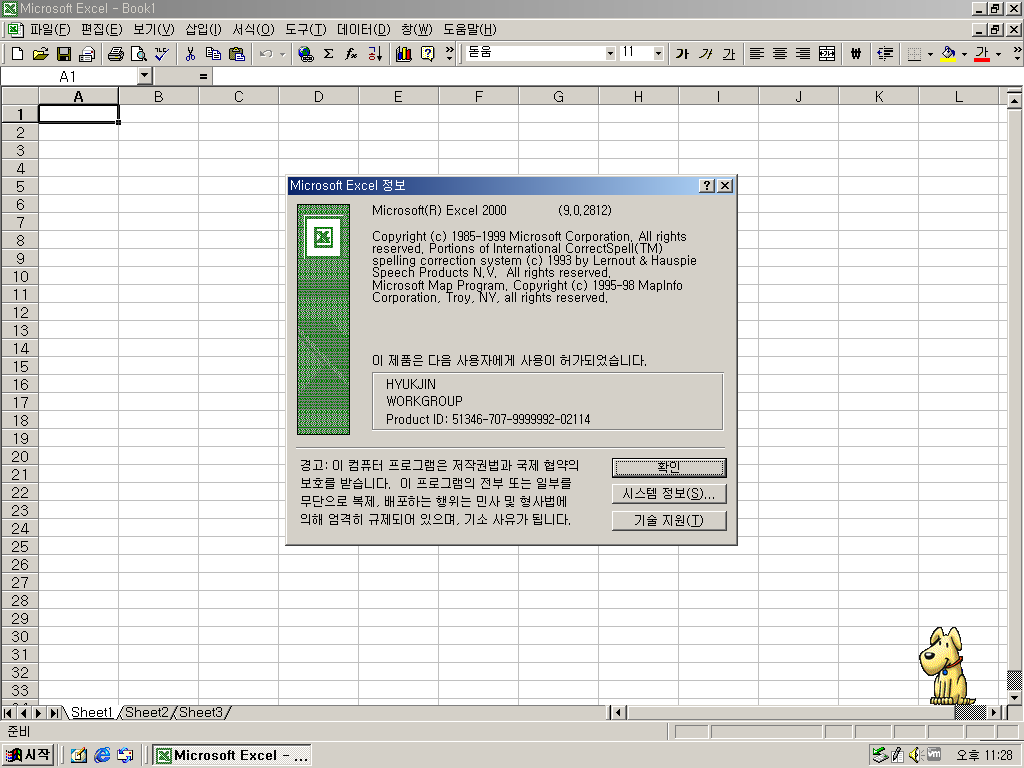This screenshot has width=1024, height=768.
Task: Apply Merge and Center to cells
Action: pos(827,54)
